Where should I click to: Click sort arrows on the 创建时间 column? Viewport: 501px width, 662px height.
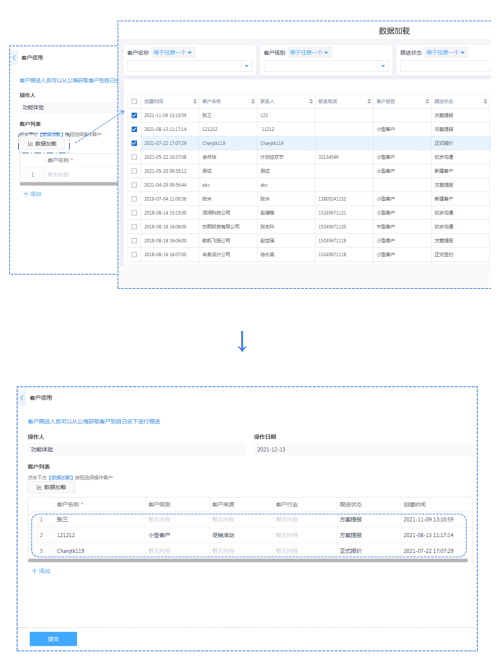(195, 101)
